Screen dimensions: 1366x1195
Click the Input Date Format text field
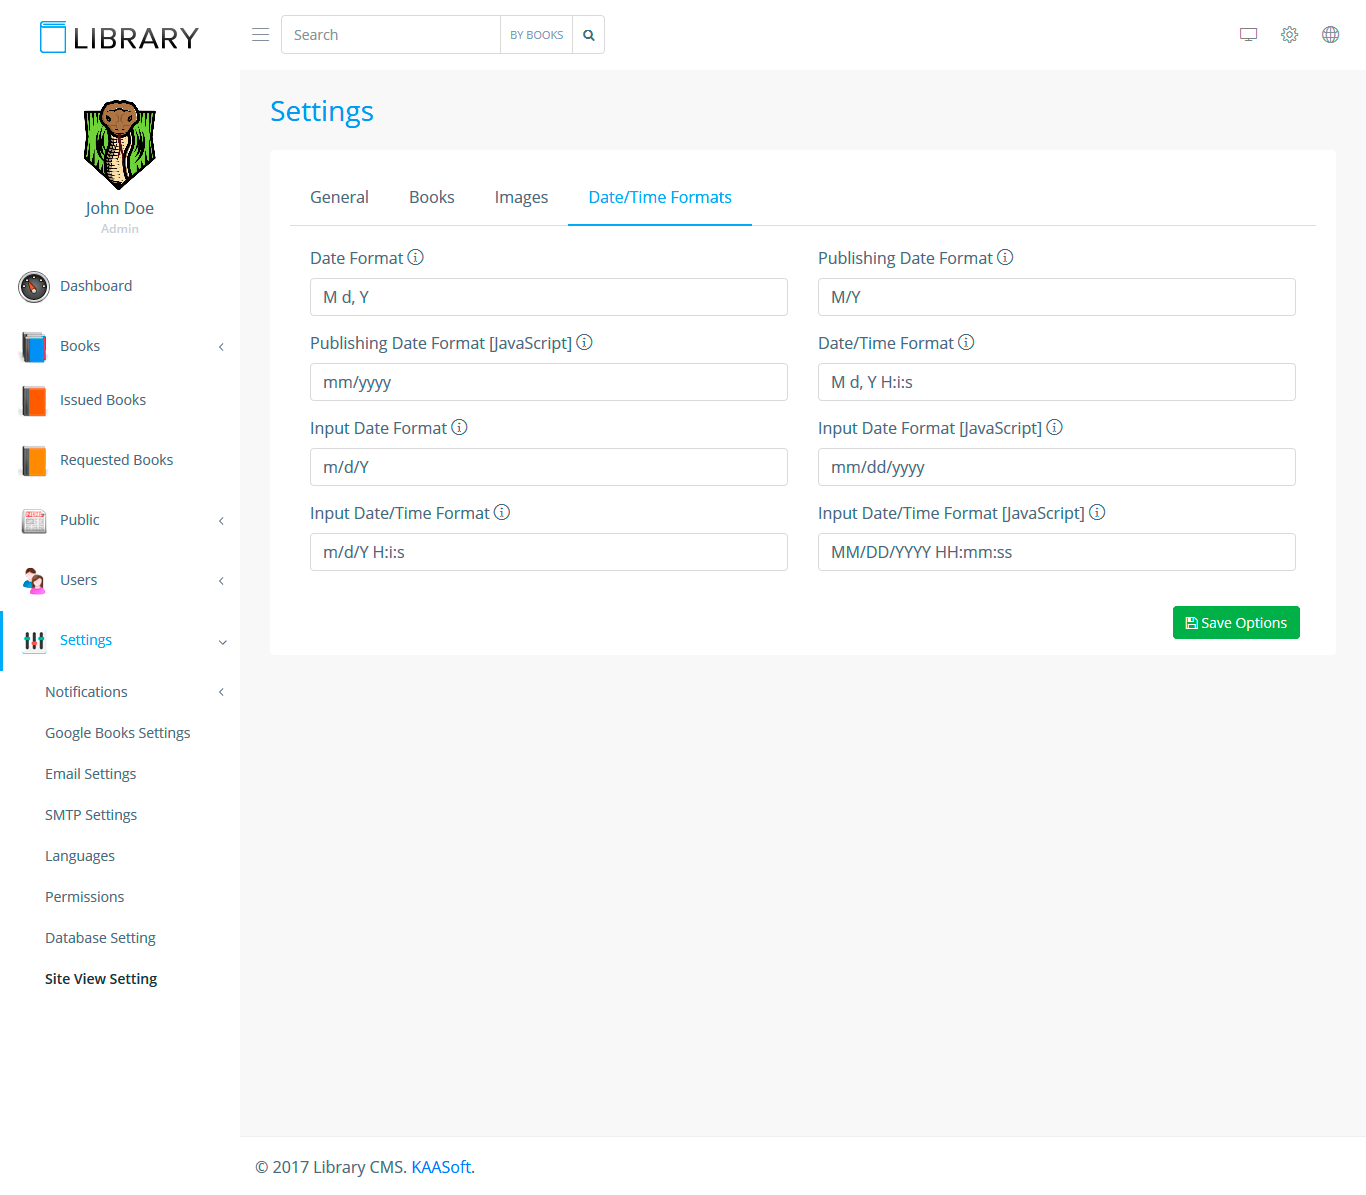coord(548,467)
